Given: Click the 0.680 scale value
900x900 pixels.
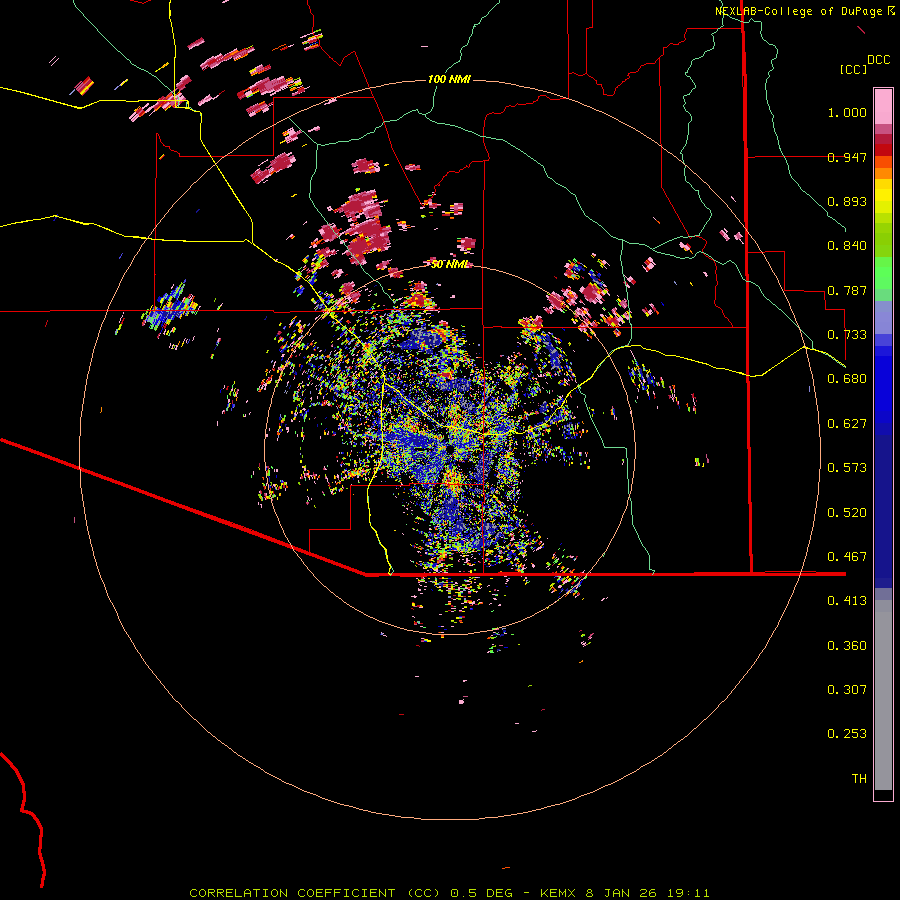Looking at the screenshot, I should pyautogui.click(x=847, y=379).
